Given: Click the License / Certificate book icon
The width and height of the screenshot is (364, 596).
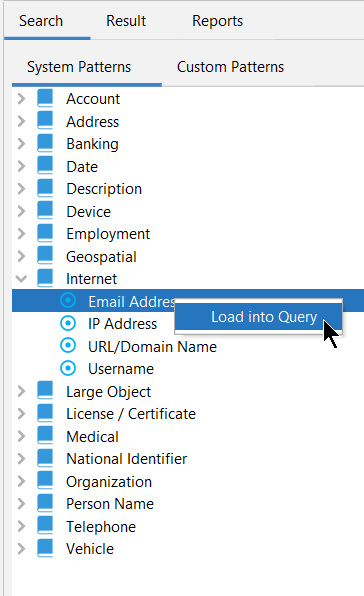Looking at the screenshot, I should point(45,413).
